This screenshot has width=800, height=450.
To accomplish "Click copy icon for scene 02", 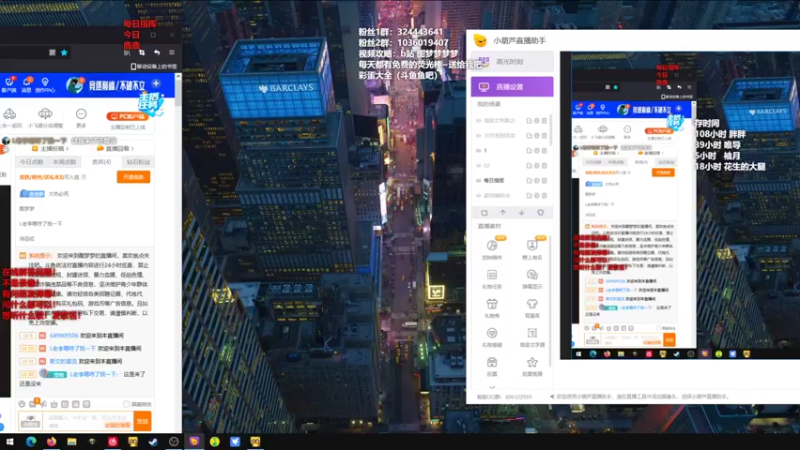I will [529, 166].
